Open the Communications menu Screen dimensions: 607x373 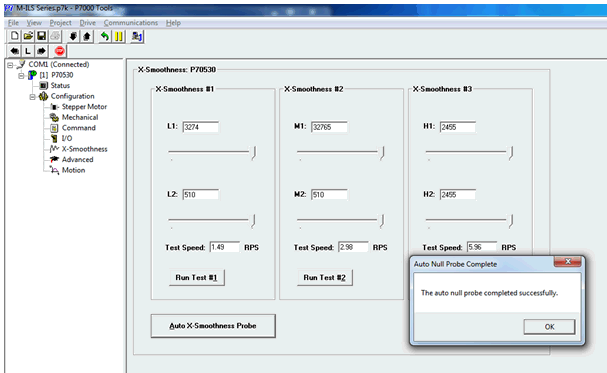coord(130,23)
